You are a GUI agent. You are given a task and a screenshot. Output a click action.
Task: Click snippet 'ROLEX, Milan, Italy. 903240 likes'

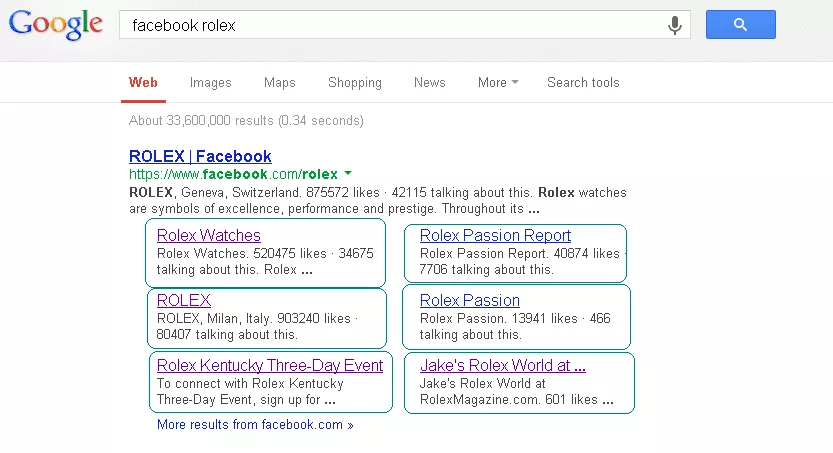pyautogui.click(x=254, y=319)
